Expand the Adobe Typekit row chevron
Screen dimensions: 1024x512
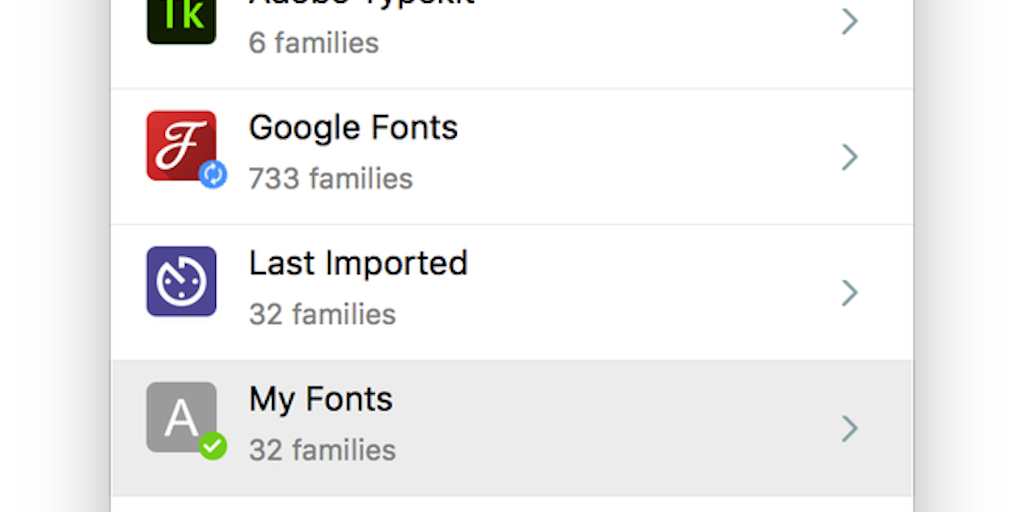849,21
